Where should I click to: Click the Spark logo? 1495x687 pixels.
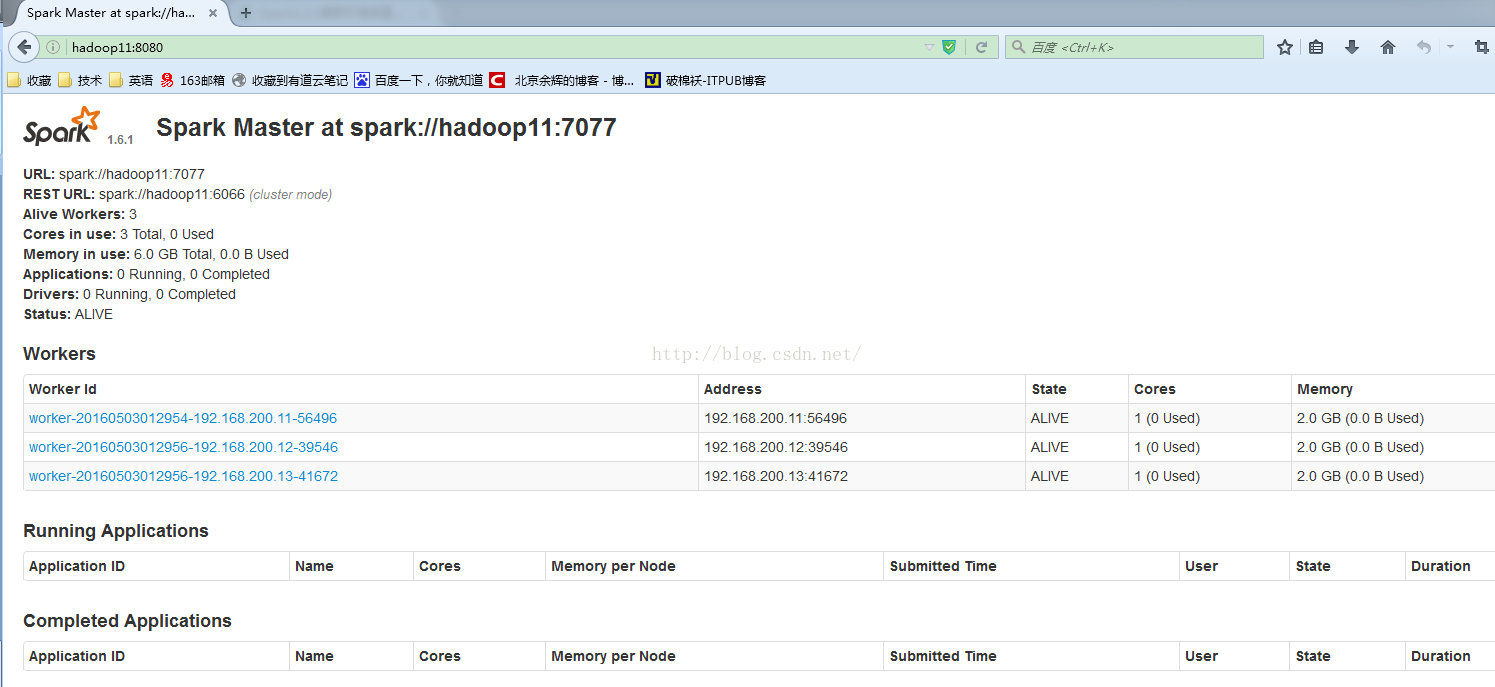coord(62,126)
